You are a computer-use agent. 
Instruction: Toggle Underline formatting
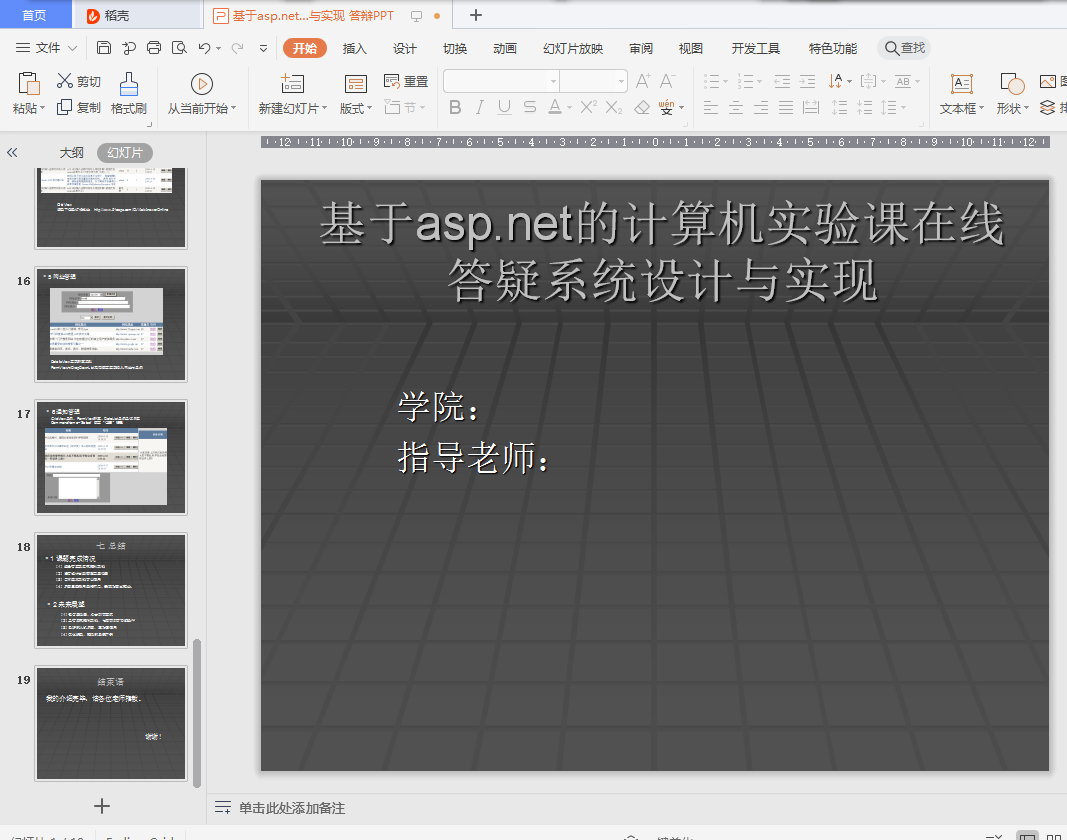pos(504,108)
